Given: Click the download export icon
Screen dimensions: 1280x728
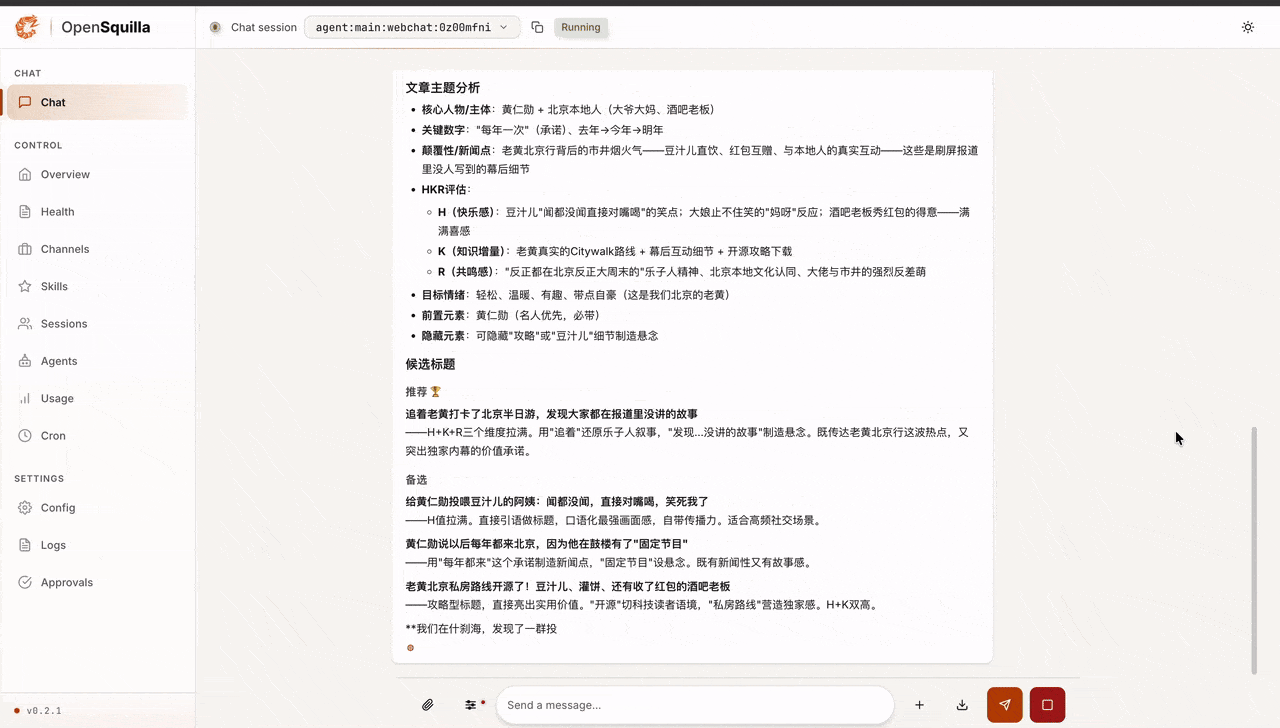Looking at the screenshot, I should [962, 705].
